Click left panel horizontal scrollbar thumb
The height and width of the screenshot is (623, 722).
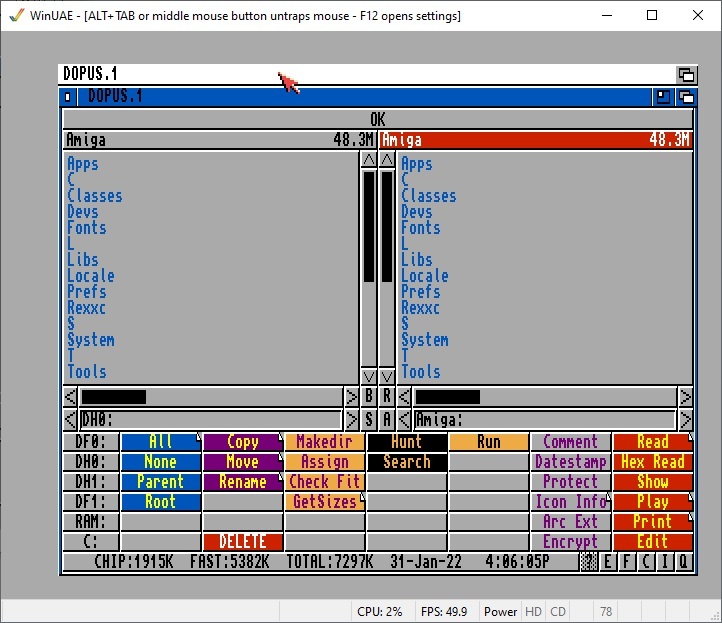pos(114,396)
